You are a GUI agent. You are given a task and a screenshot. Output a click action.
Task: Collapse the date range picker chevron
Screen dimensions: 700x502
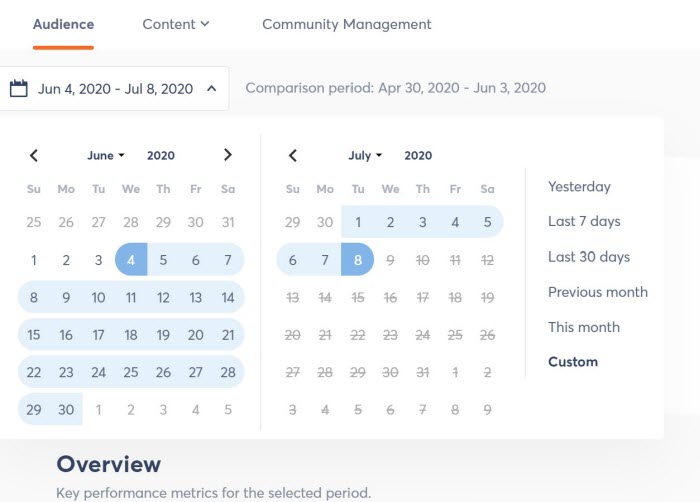[212, 88]
